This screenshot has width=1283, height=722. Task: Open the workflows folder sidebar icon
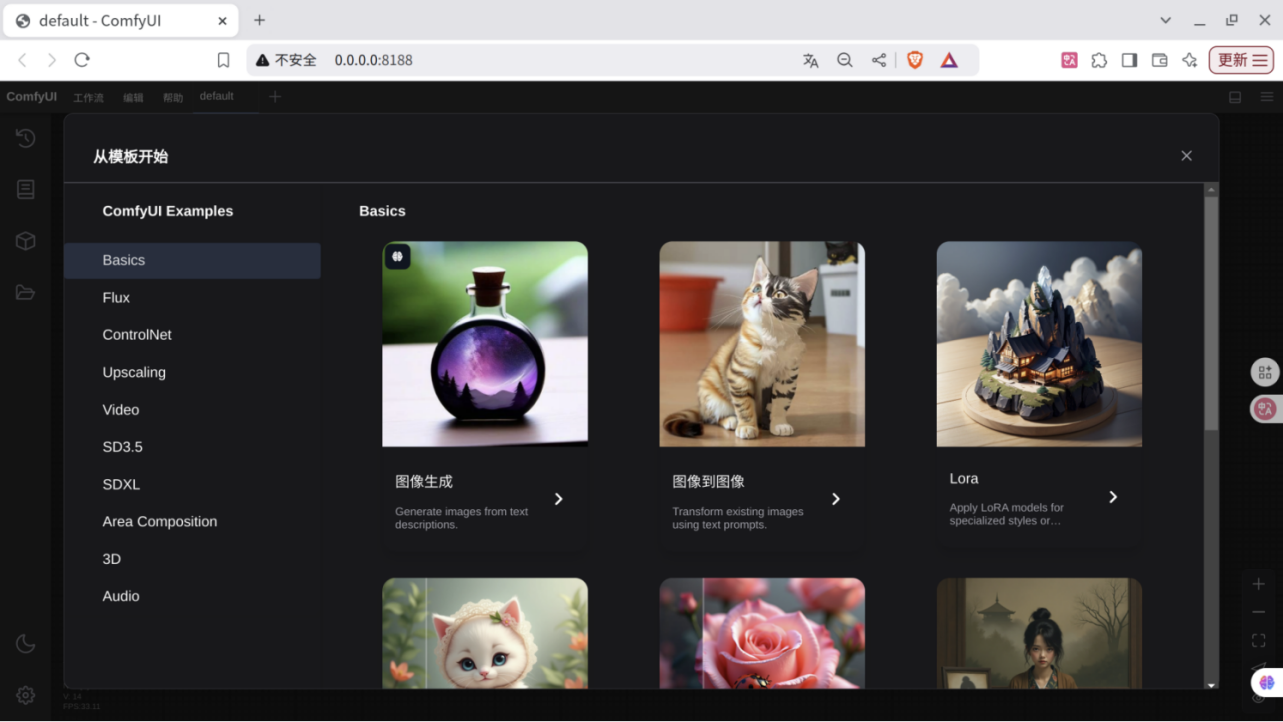pyautogui.click(x=26, y=293)
